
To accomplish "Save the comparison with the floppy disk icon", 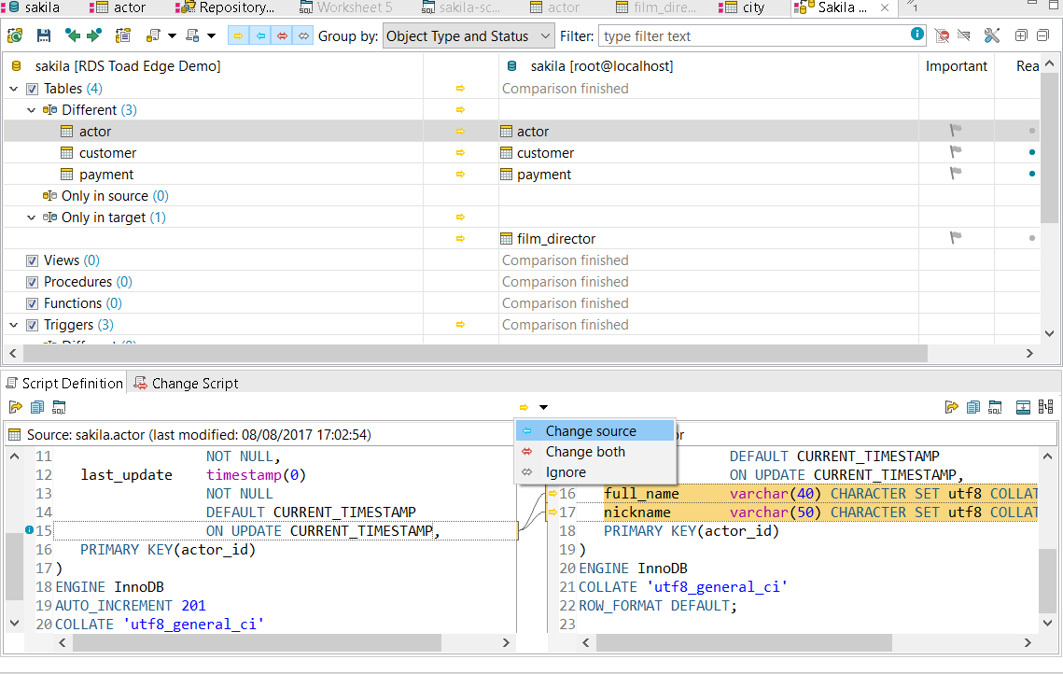I will click(43, 35).
